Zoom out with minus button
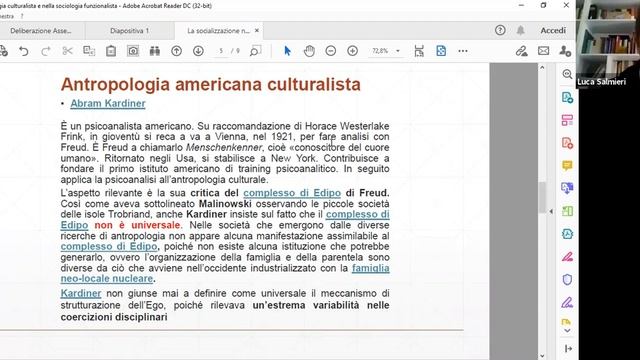The height and width of the screenshot is (360, 640). (x=331, y=51)
